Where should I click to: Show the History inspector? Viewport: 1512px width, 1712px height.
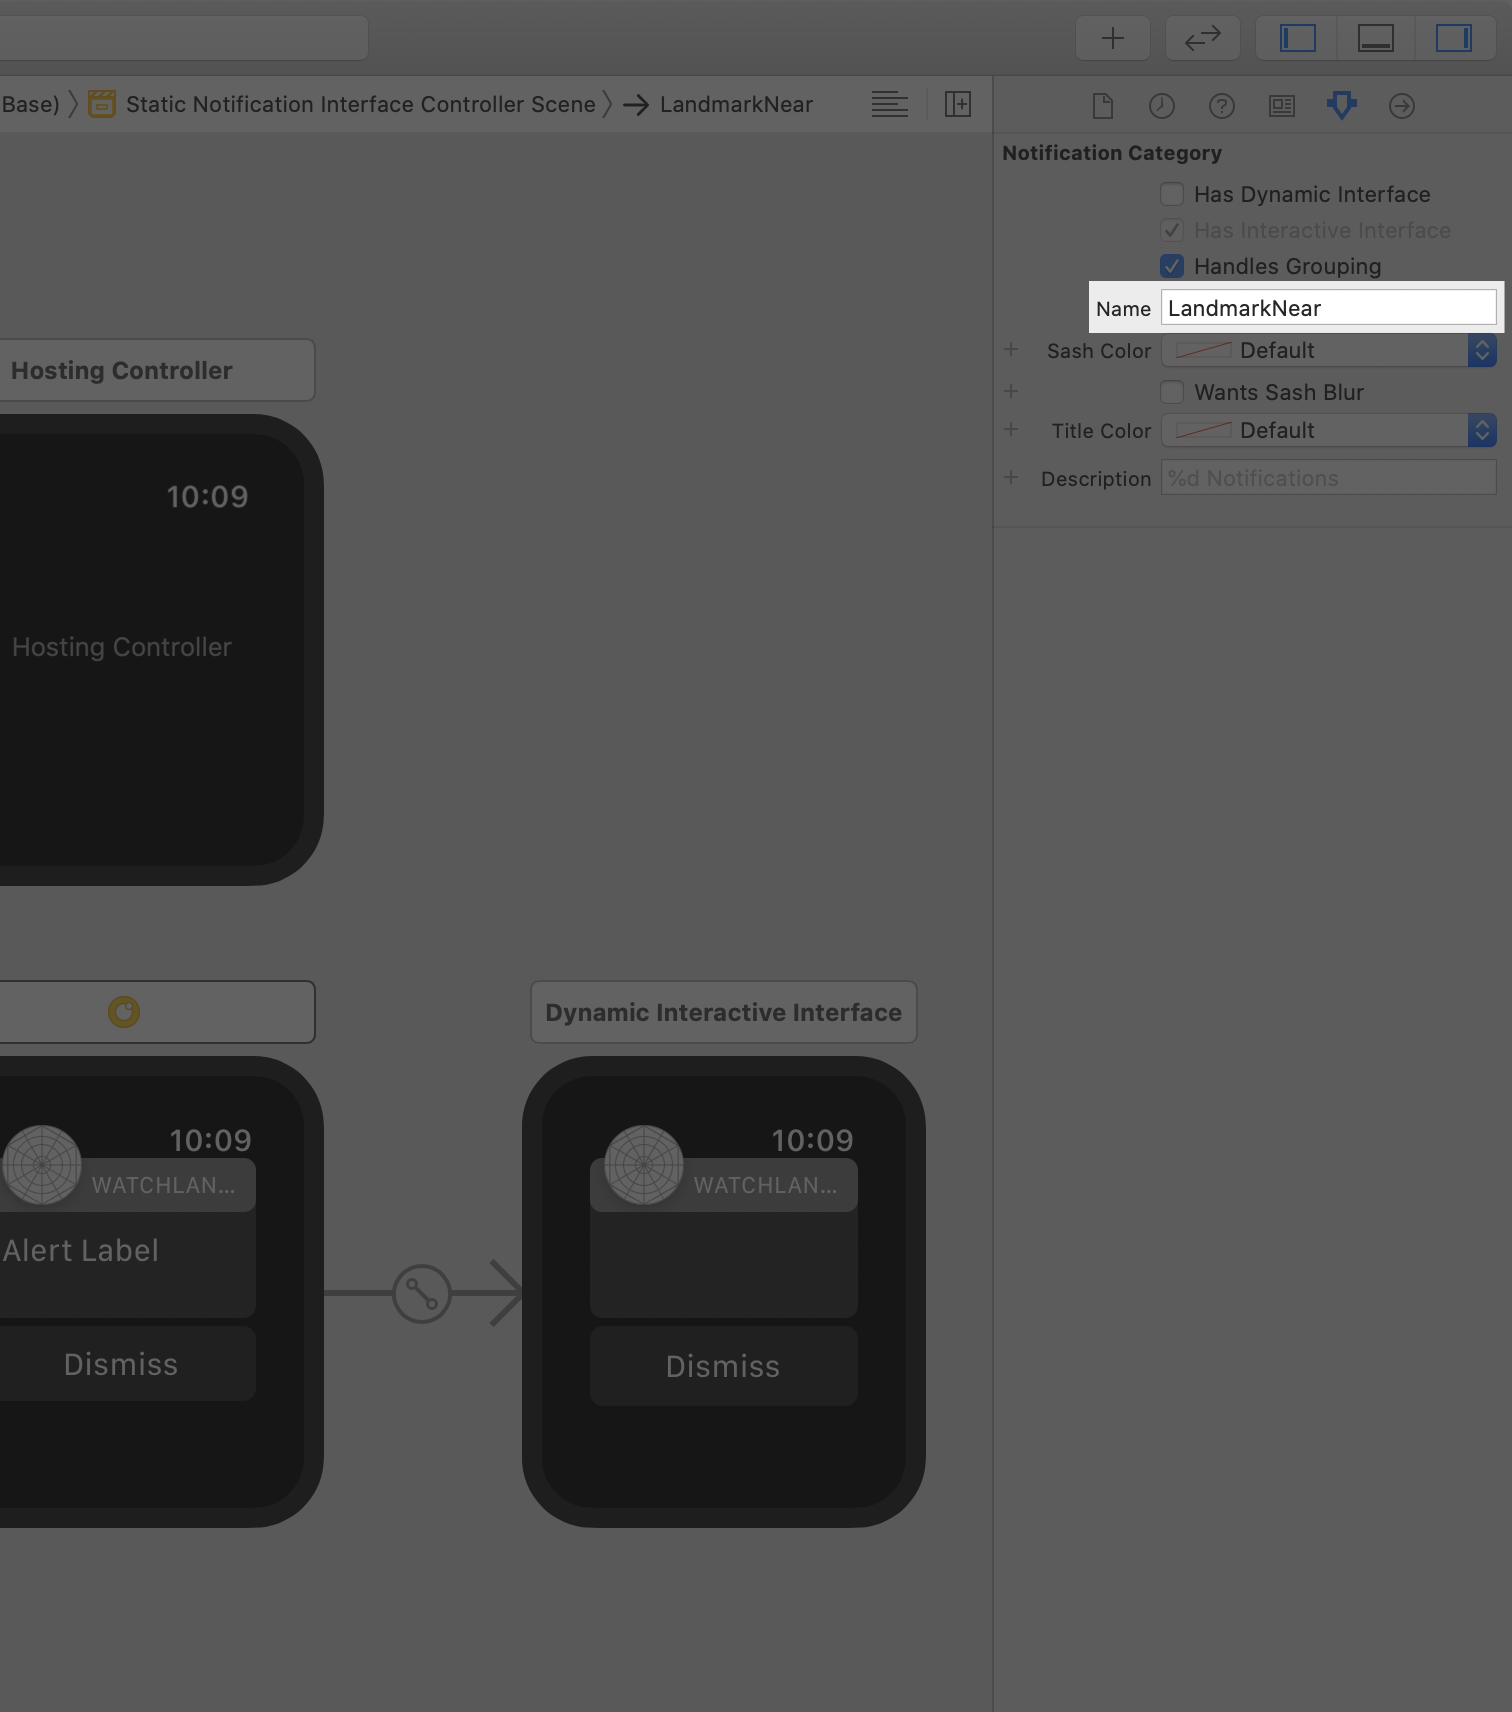click(x=1162, y=106)
